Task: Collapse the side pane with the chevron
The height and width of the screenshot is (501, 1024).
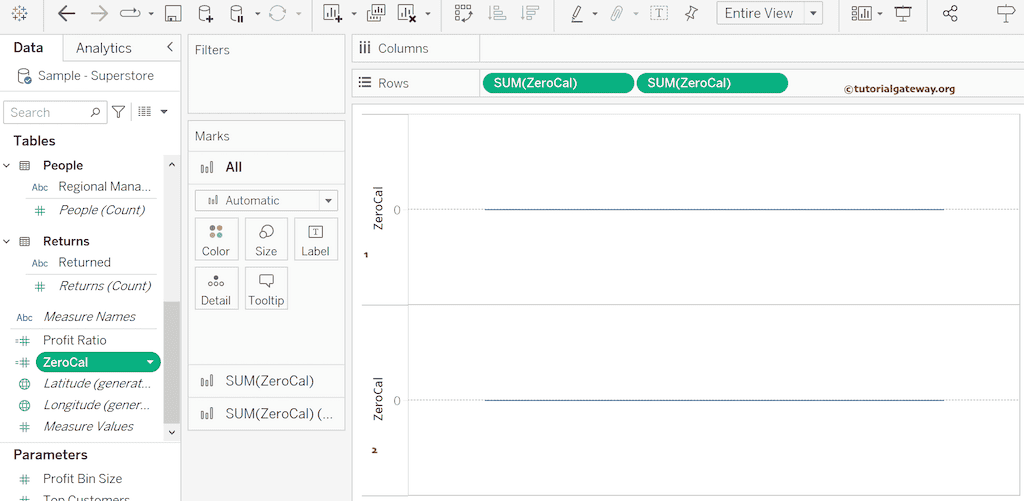Action: pos(170,47)
